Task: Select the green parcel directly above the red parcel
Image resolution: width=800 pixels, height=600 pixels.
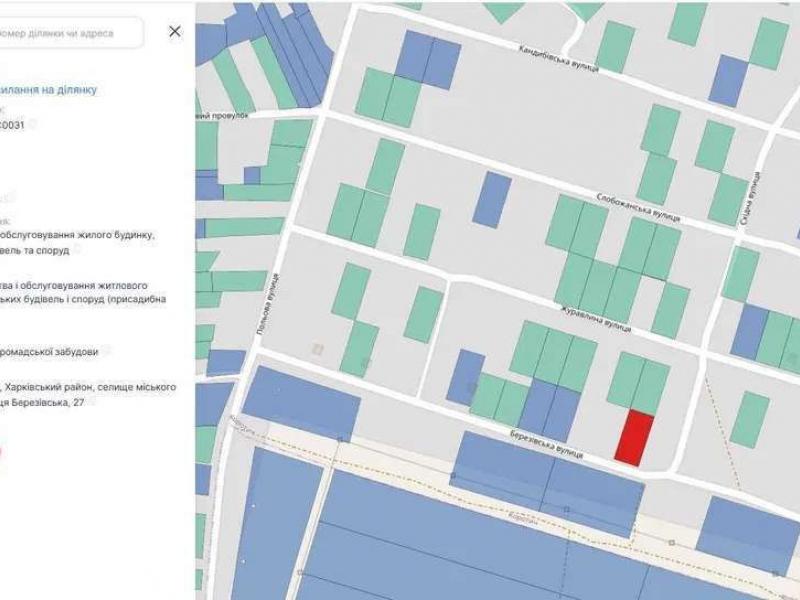Action: click(x=638, y=382)
